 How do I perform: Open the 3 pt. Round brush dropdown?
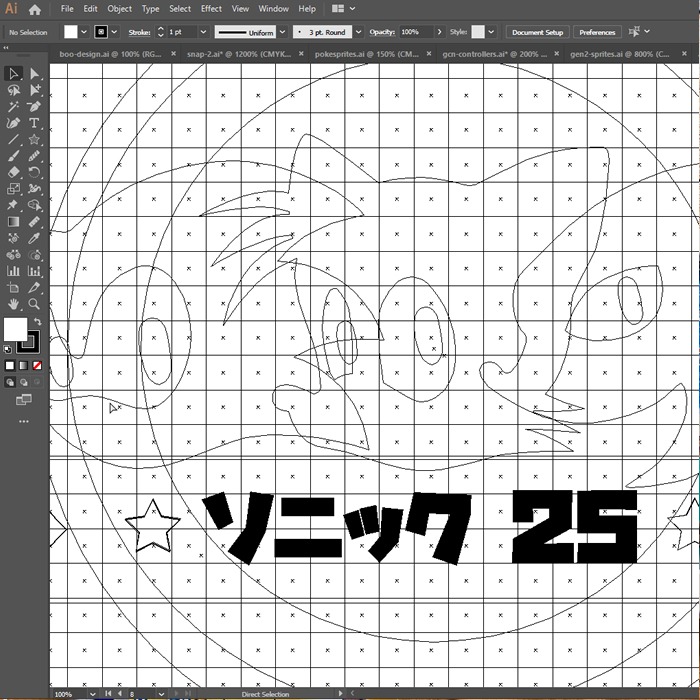[x=358, y=32]
